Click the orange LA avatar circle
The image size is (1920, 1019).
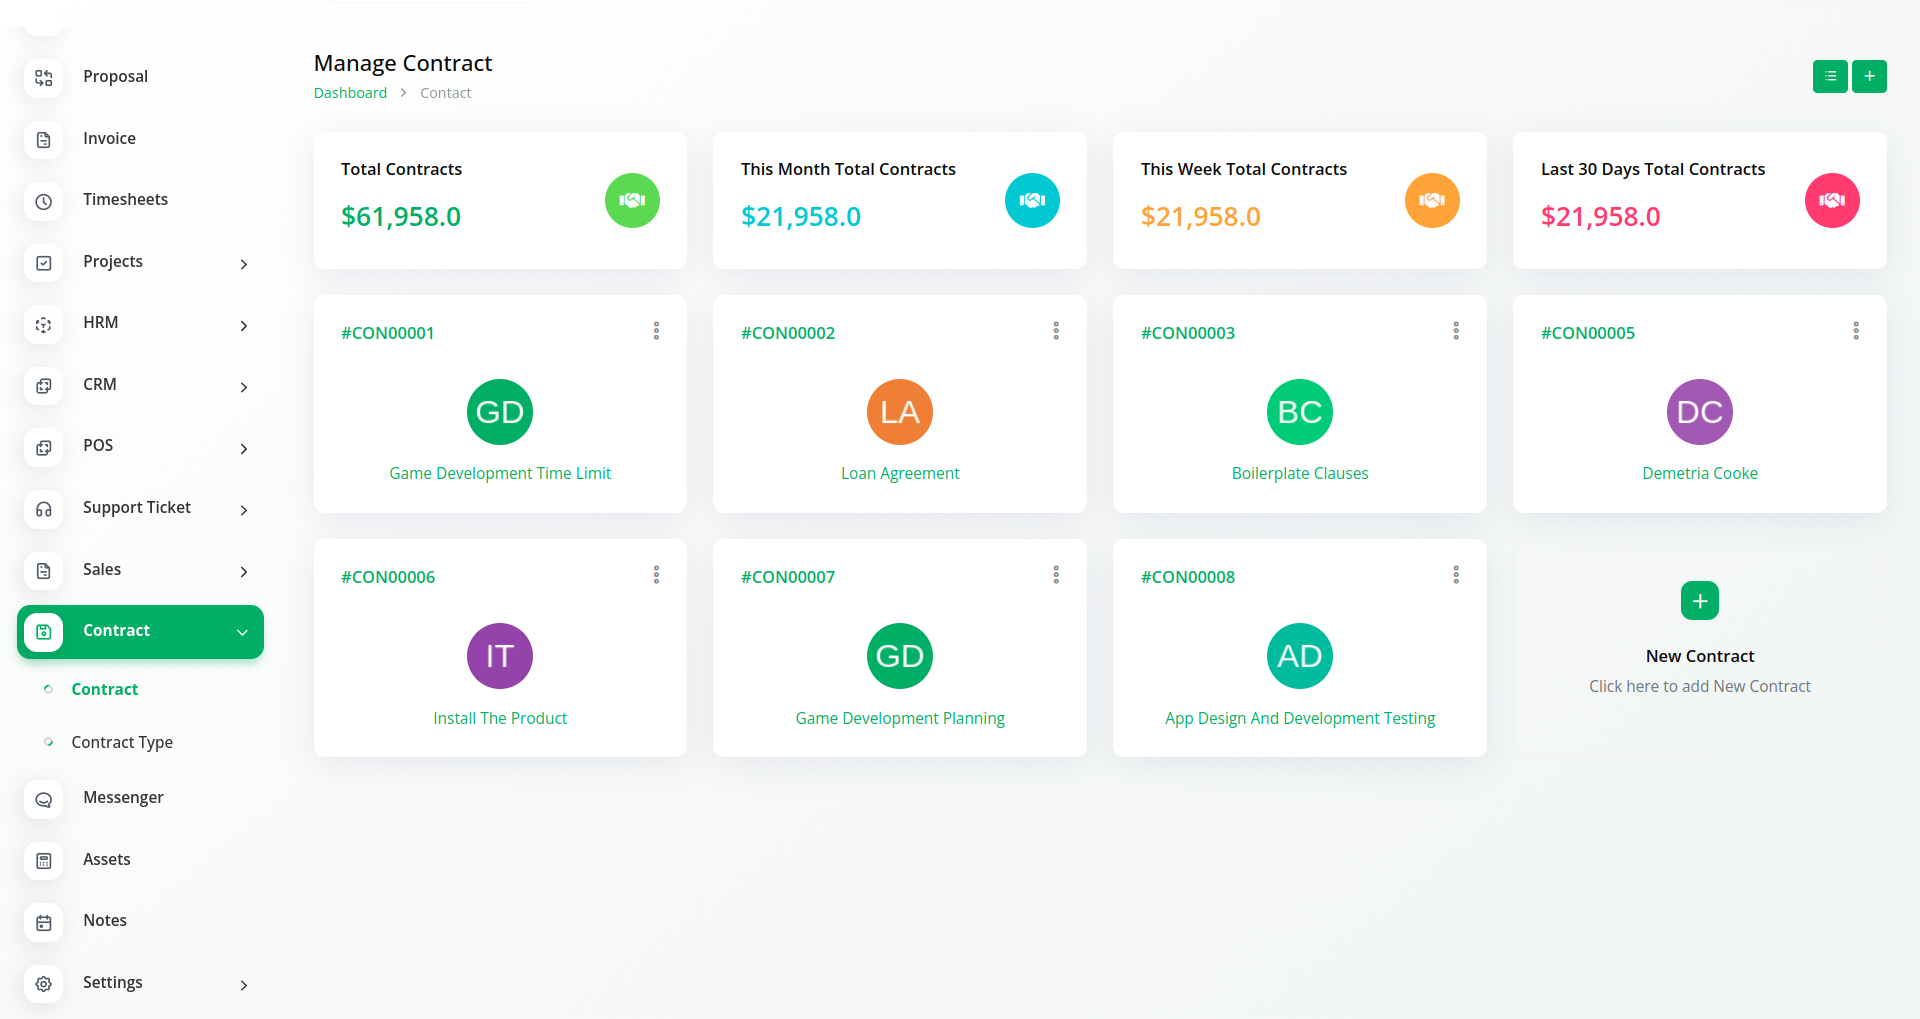pyautogui.click(x=899, y=412)
